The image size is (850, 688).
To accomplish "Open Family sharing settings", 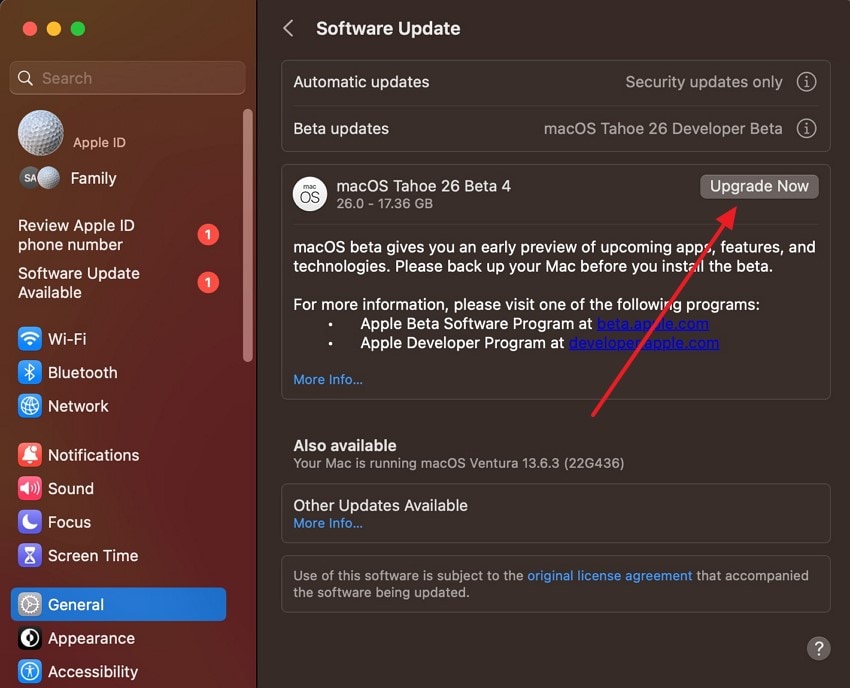I will 118,178.
